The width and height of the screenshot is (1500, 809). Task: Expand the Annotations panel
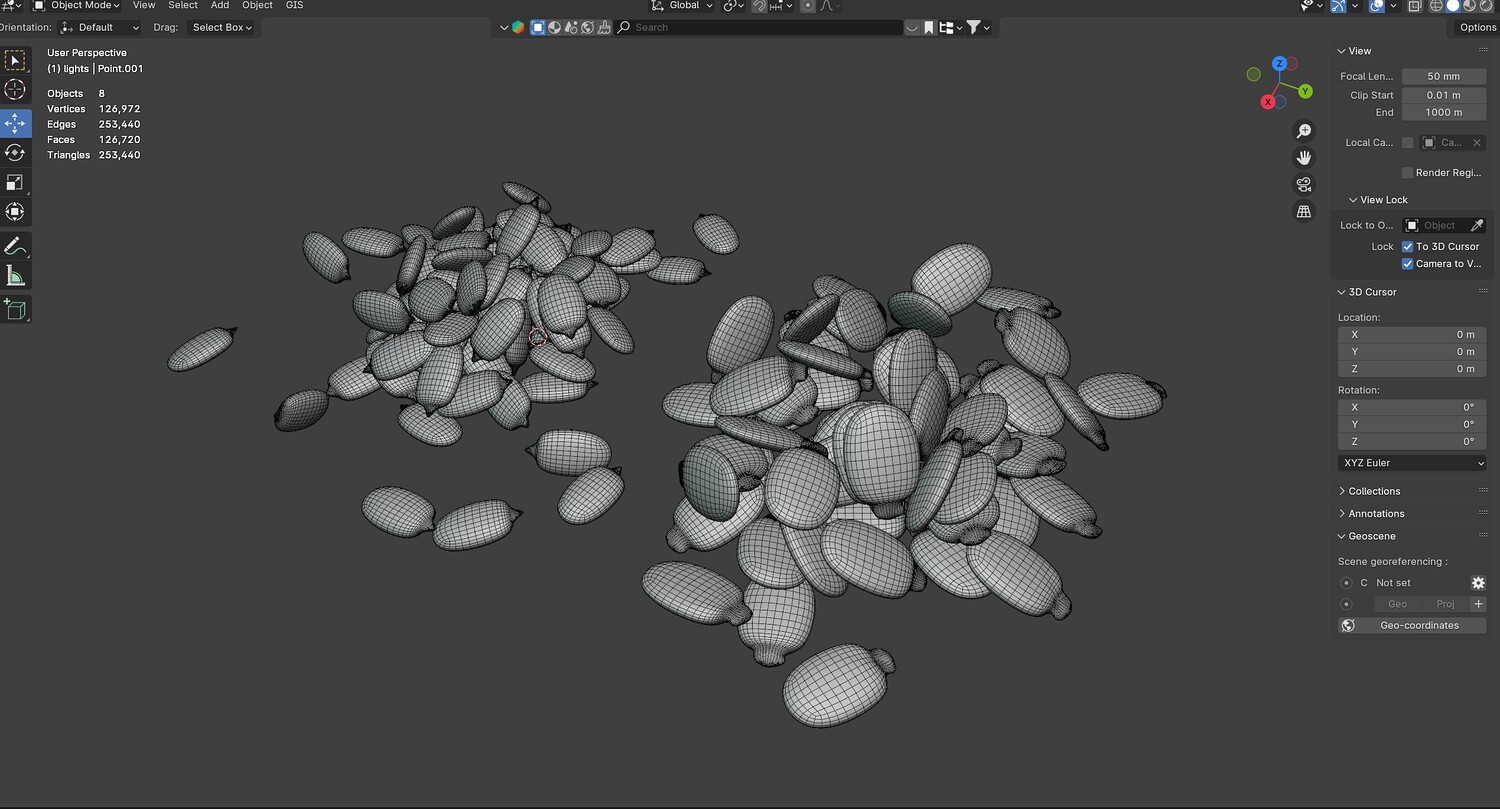click(1376, 514)
